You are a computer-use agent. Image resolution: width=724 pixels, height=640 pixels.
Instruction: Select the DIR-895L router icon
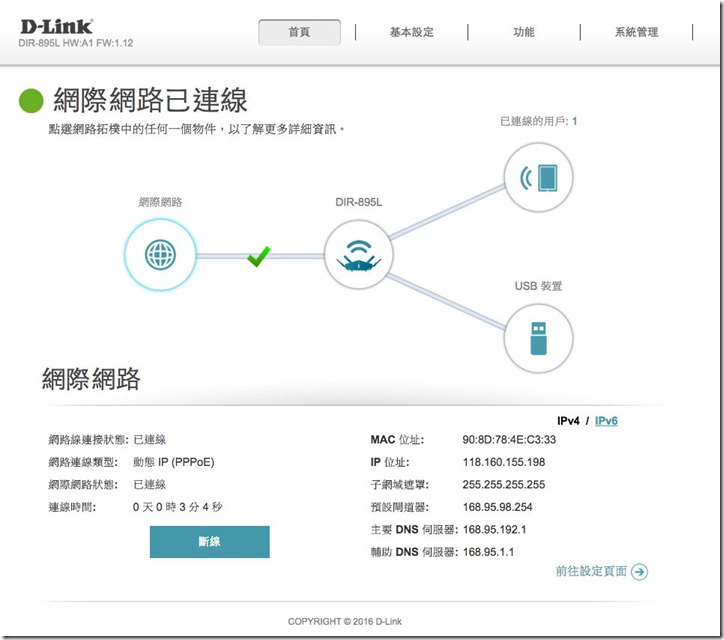pos(359,254)
